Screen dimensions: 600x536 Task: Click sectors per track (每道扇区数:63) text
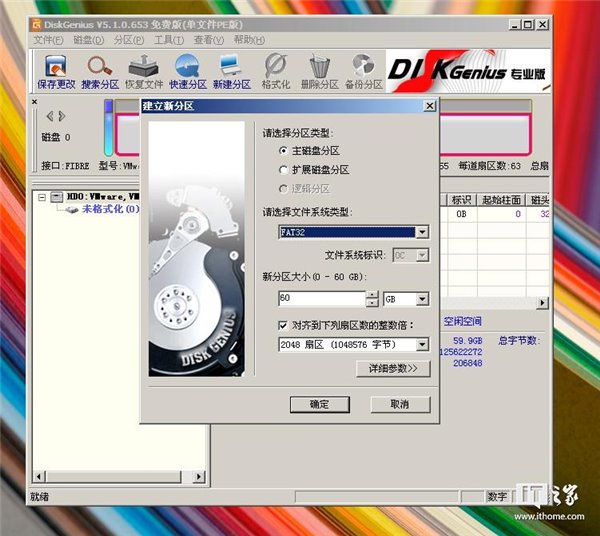pyautogui.click(x=489, y=166)
